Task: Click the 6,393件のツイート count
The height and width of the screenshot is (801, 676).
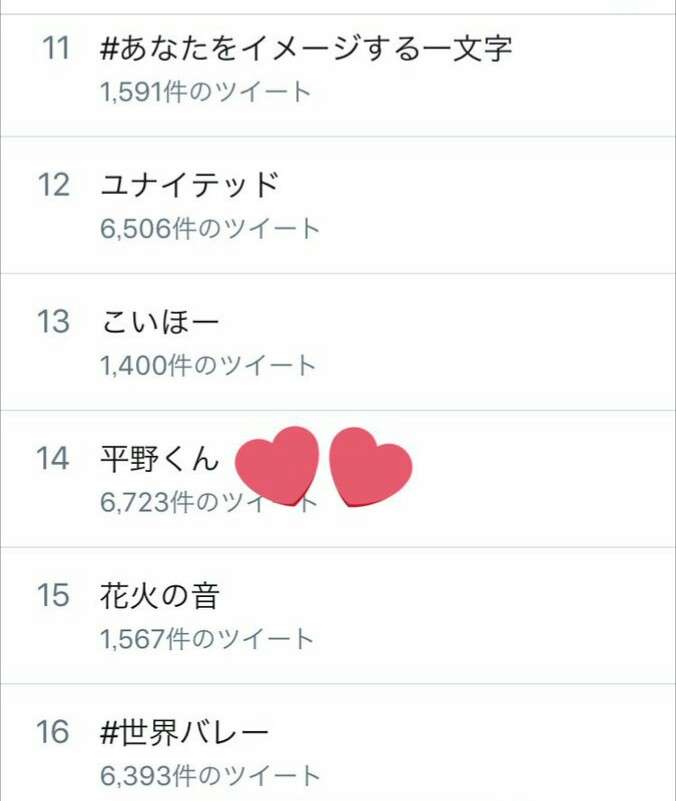Action: [x=210, y=775]
